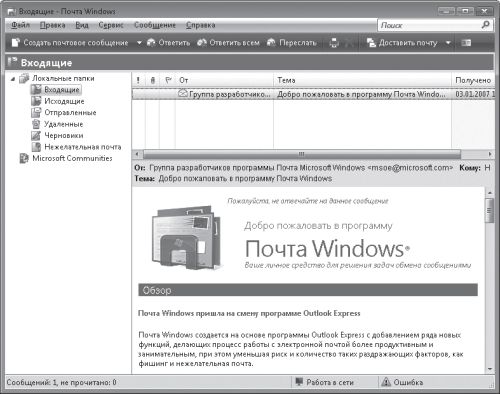Select the Исходящие folder
The height and width of the screenshot is (394, 500).
click(x=64, y=101)
